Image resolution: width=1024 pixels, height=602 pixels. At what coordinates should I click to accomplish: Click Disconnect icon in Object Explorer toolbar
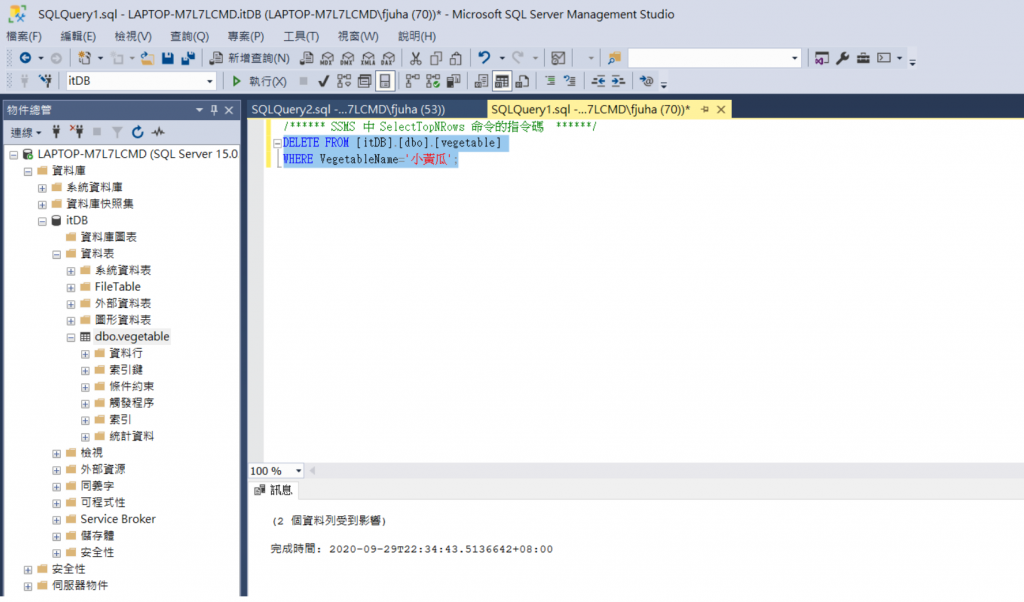pos(76,132)
